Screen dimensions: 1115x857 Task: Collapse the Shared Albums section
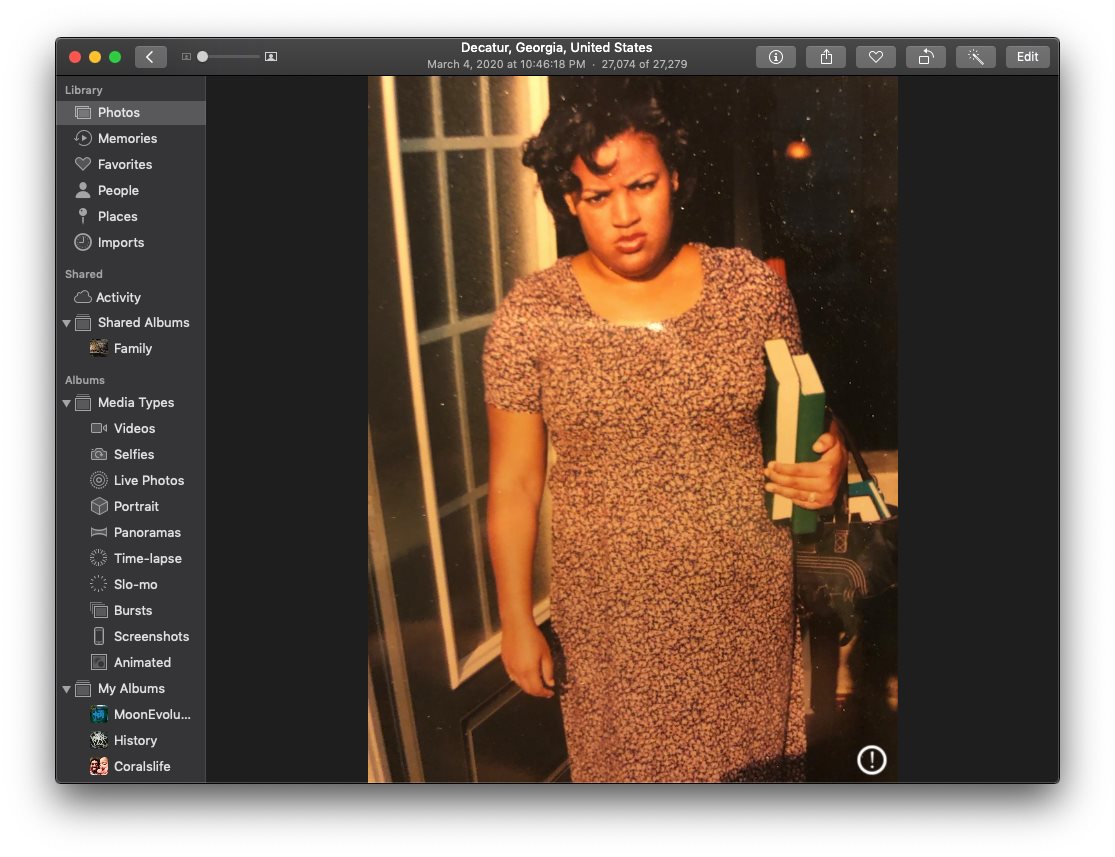(x=67, y=323)
